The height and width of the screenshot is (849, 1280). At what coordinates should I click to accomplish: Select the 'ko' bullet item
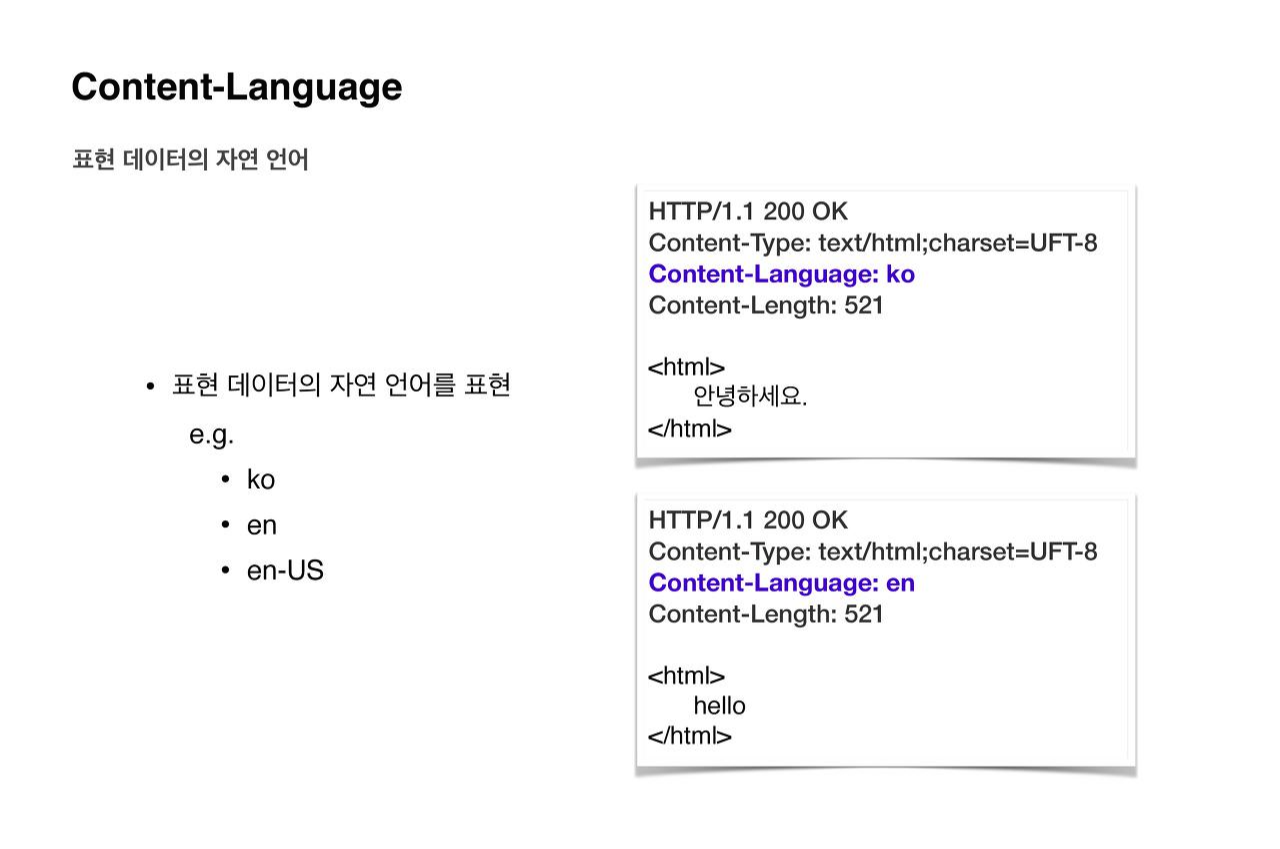click(261, 480)
